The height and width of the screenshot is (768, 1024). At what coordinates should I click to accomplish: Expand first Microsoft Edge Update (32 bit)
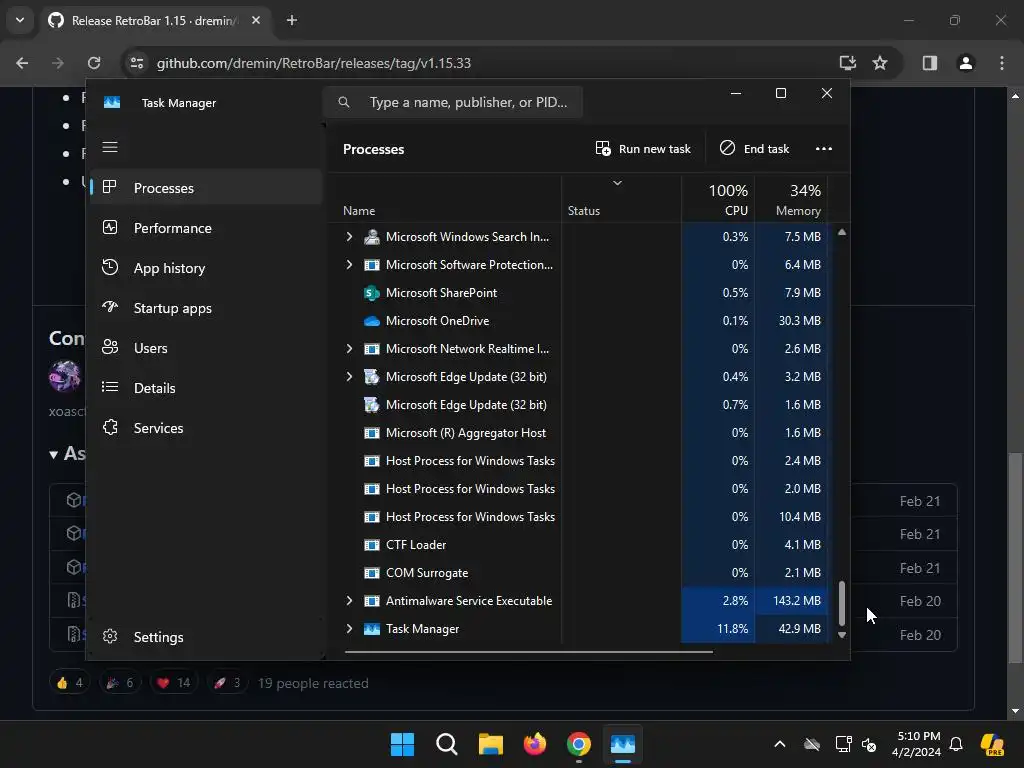click(349, 377)
